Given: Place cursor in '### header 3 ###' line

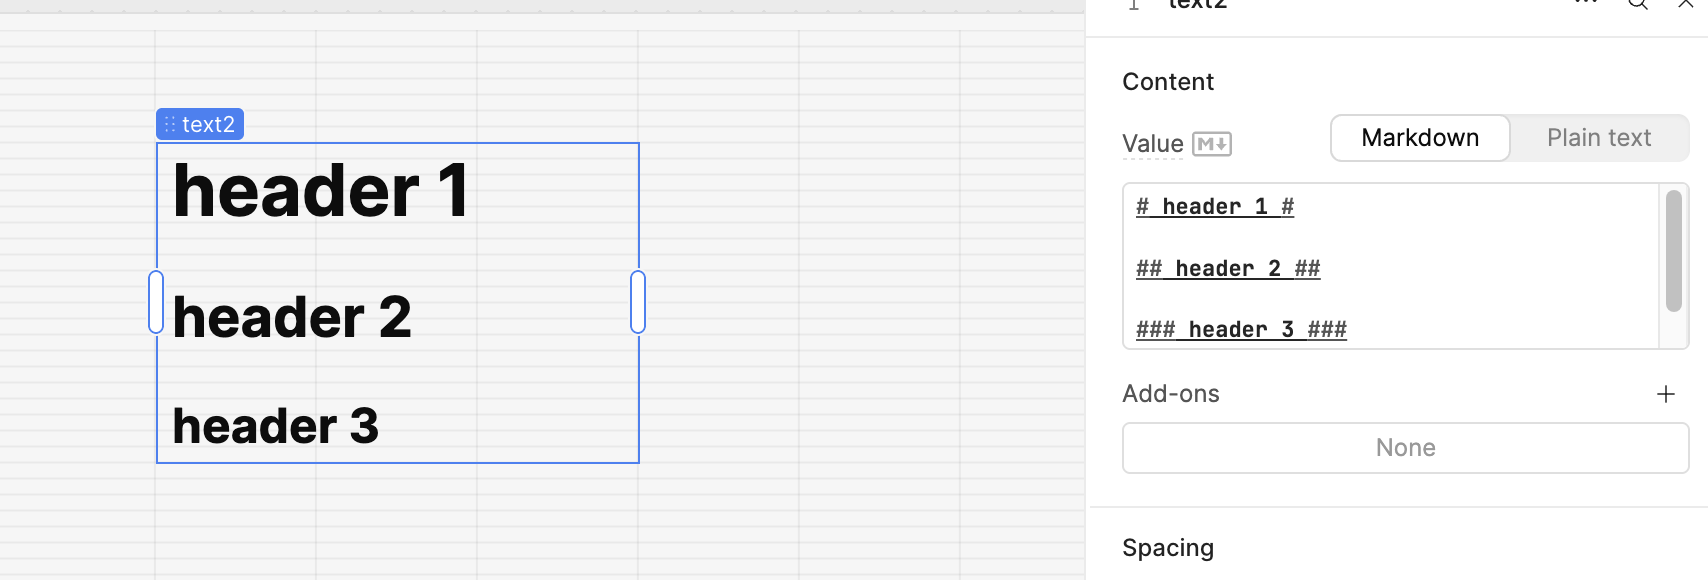Looking at the screenshot, I should pos(1241,330).
